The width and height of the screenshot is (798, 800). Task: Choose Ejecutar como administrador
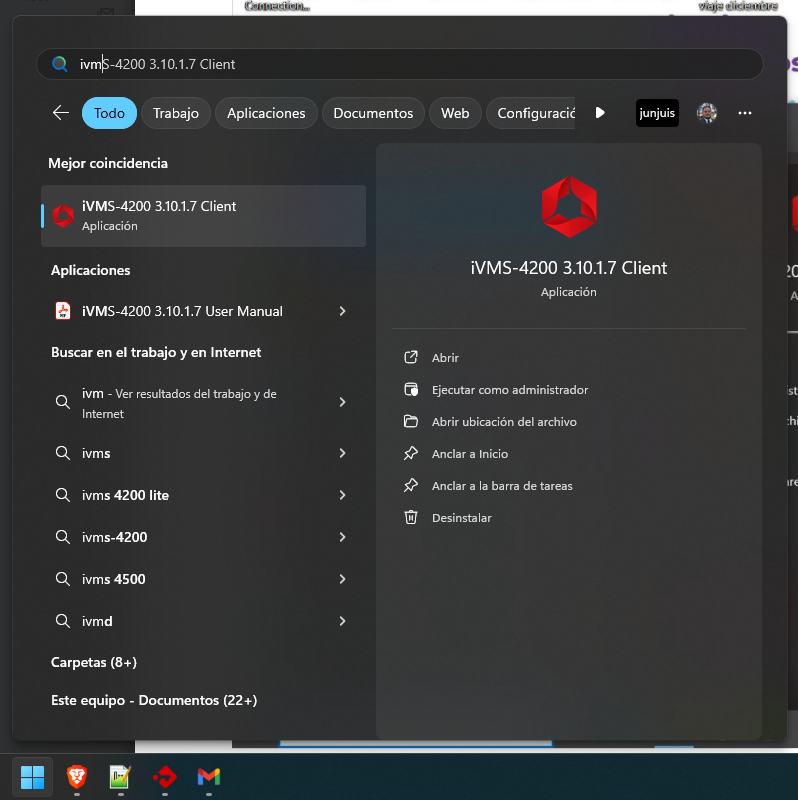coord(509,390)
